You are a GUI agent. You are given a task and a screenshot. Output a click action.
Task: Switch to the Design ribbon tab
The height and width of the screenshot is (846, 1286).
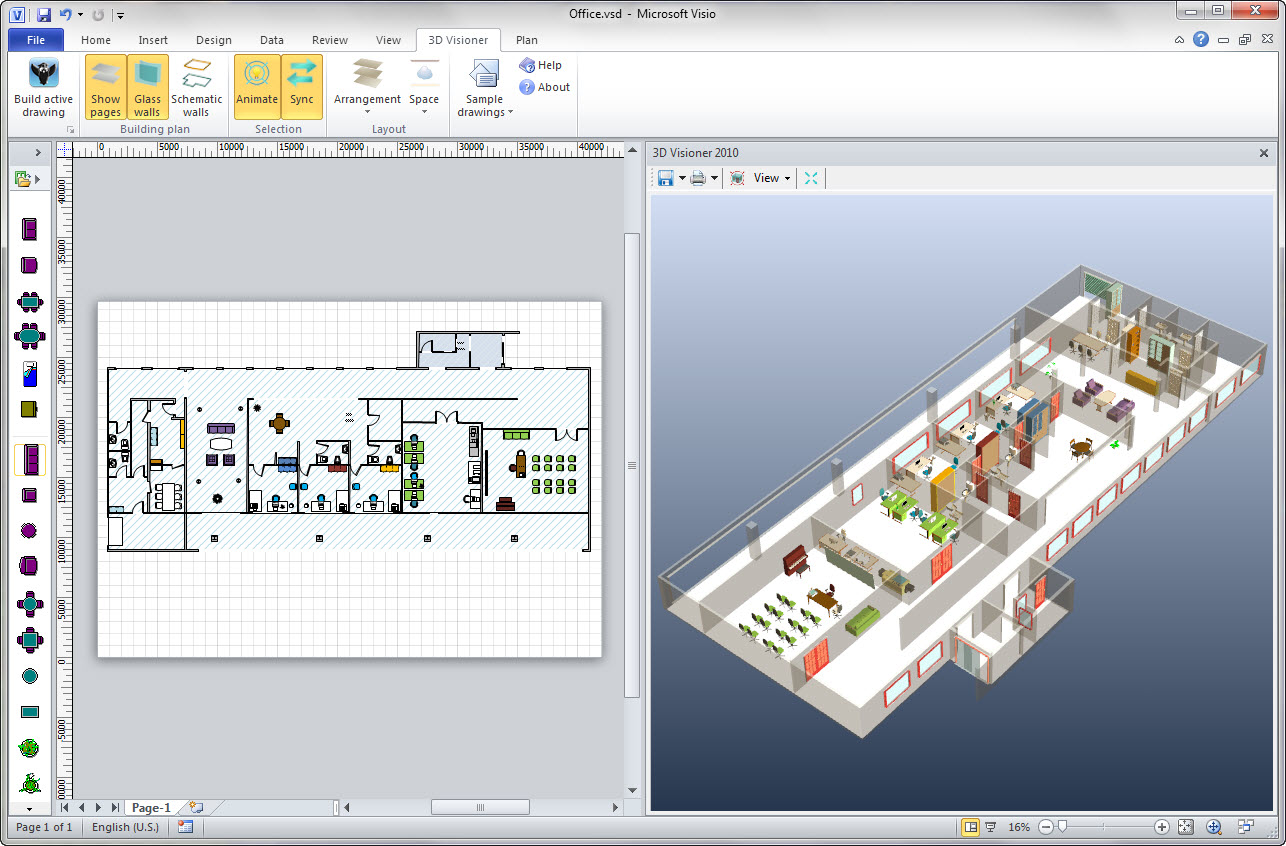click(213, 40)
